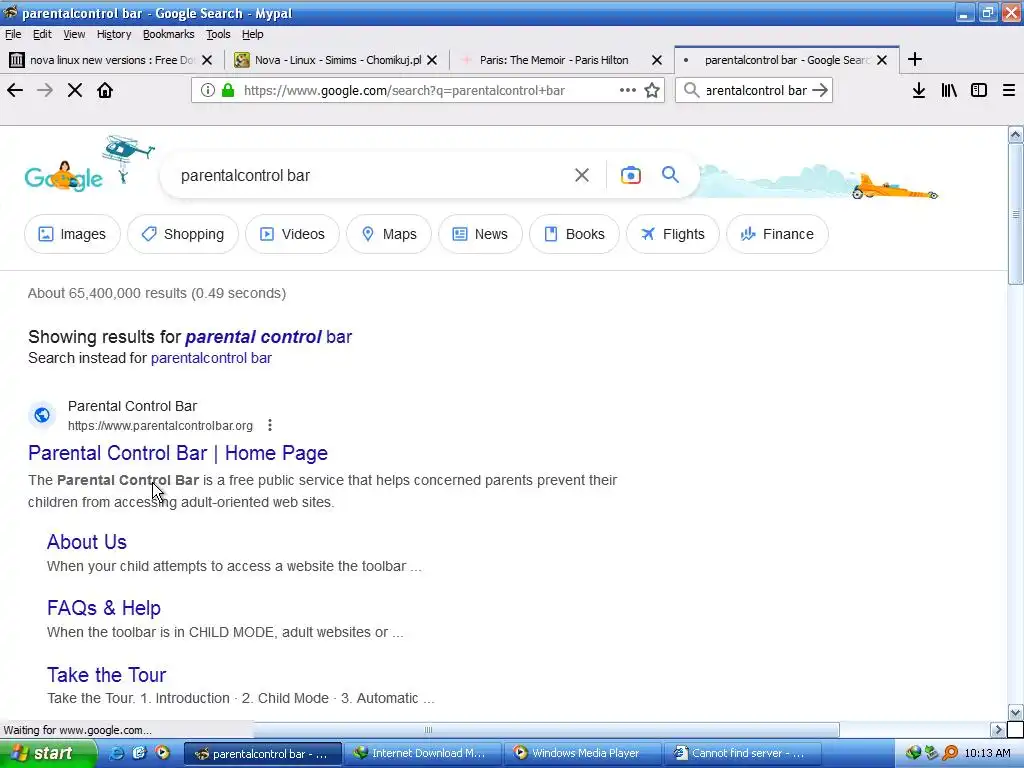This screenshot has width=1024, height=768.
Task: Go back to the previous page
Action: click(x=15, y=90)
